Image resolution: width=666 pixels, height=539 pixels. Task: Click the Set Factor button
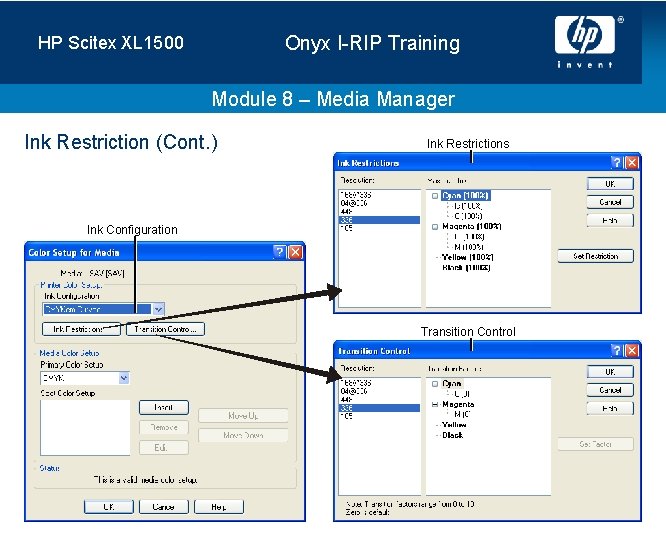click(595, 444)
